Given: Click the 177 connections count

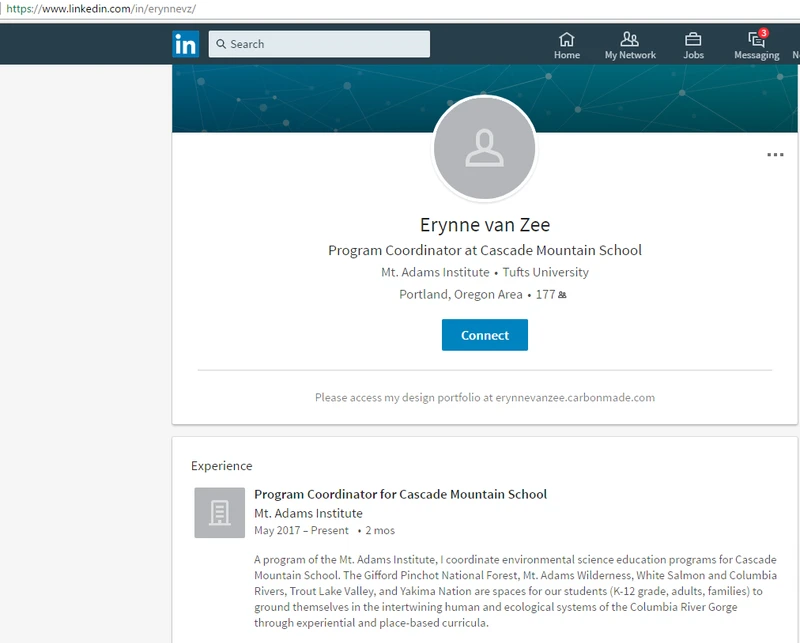Looking at the screenshot, I should coord(545,294).
